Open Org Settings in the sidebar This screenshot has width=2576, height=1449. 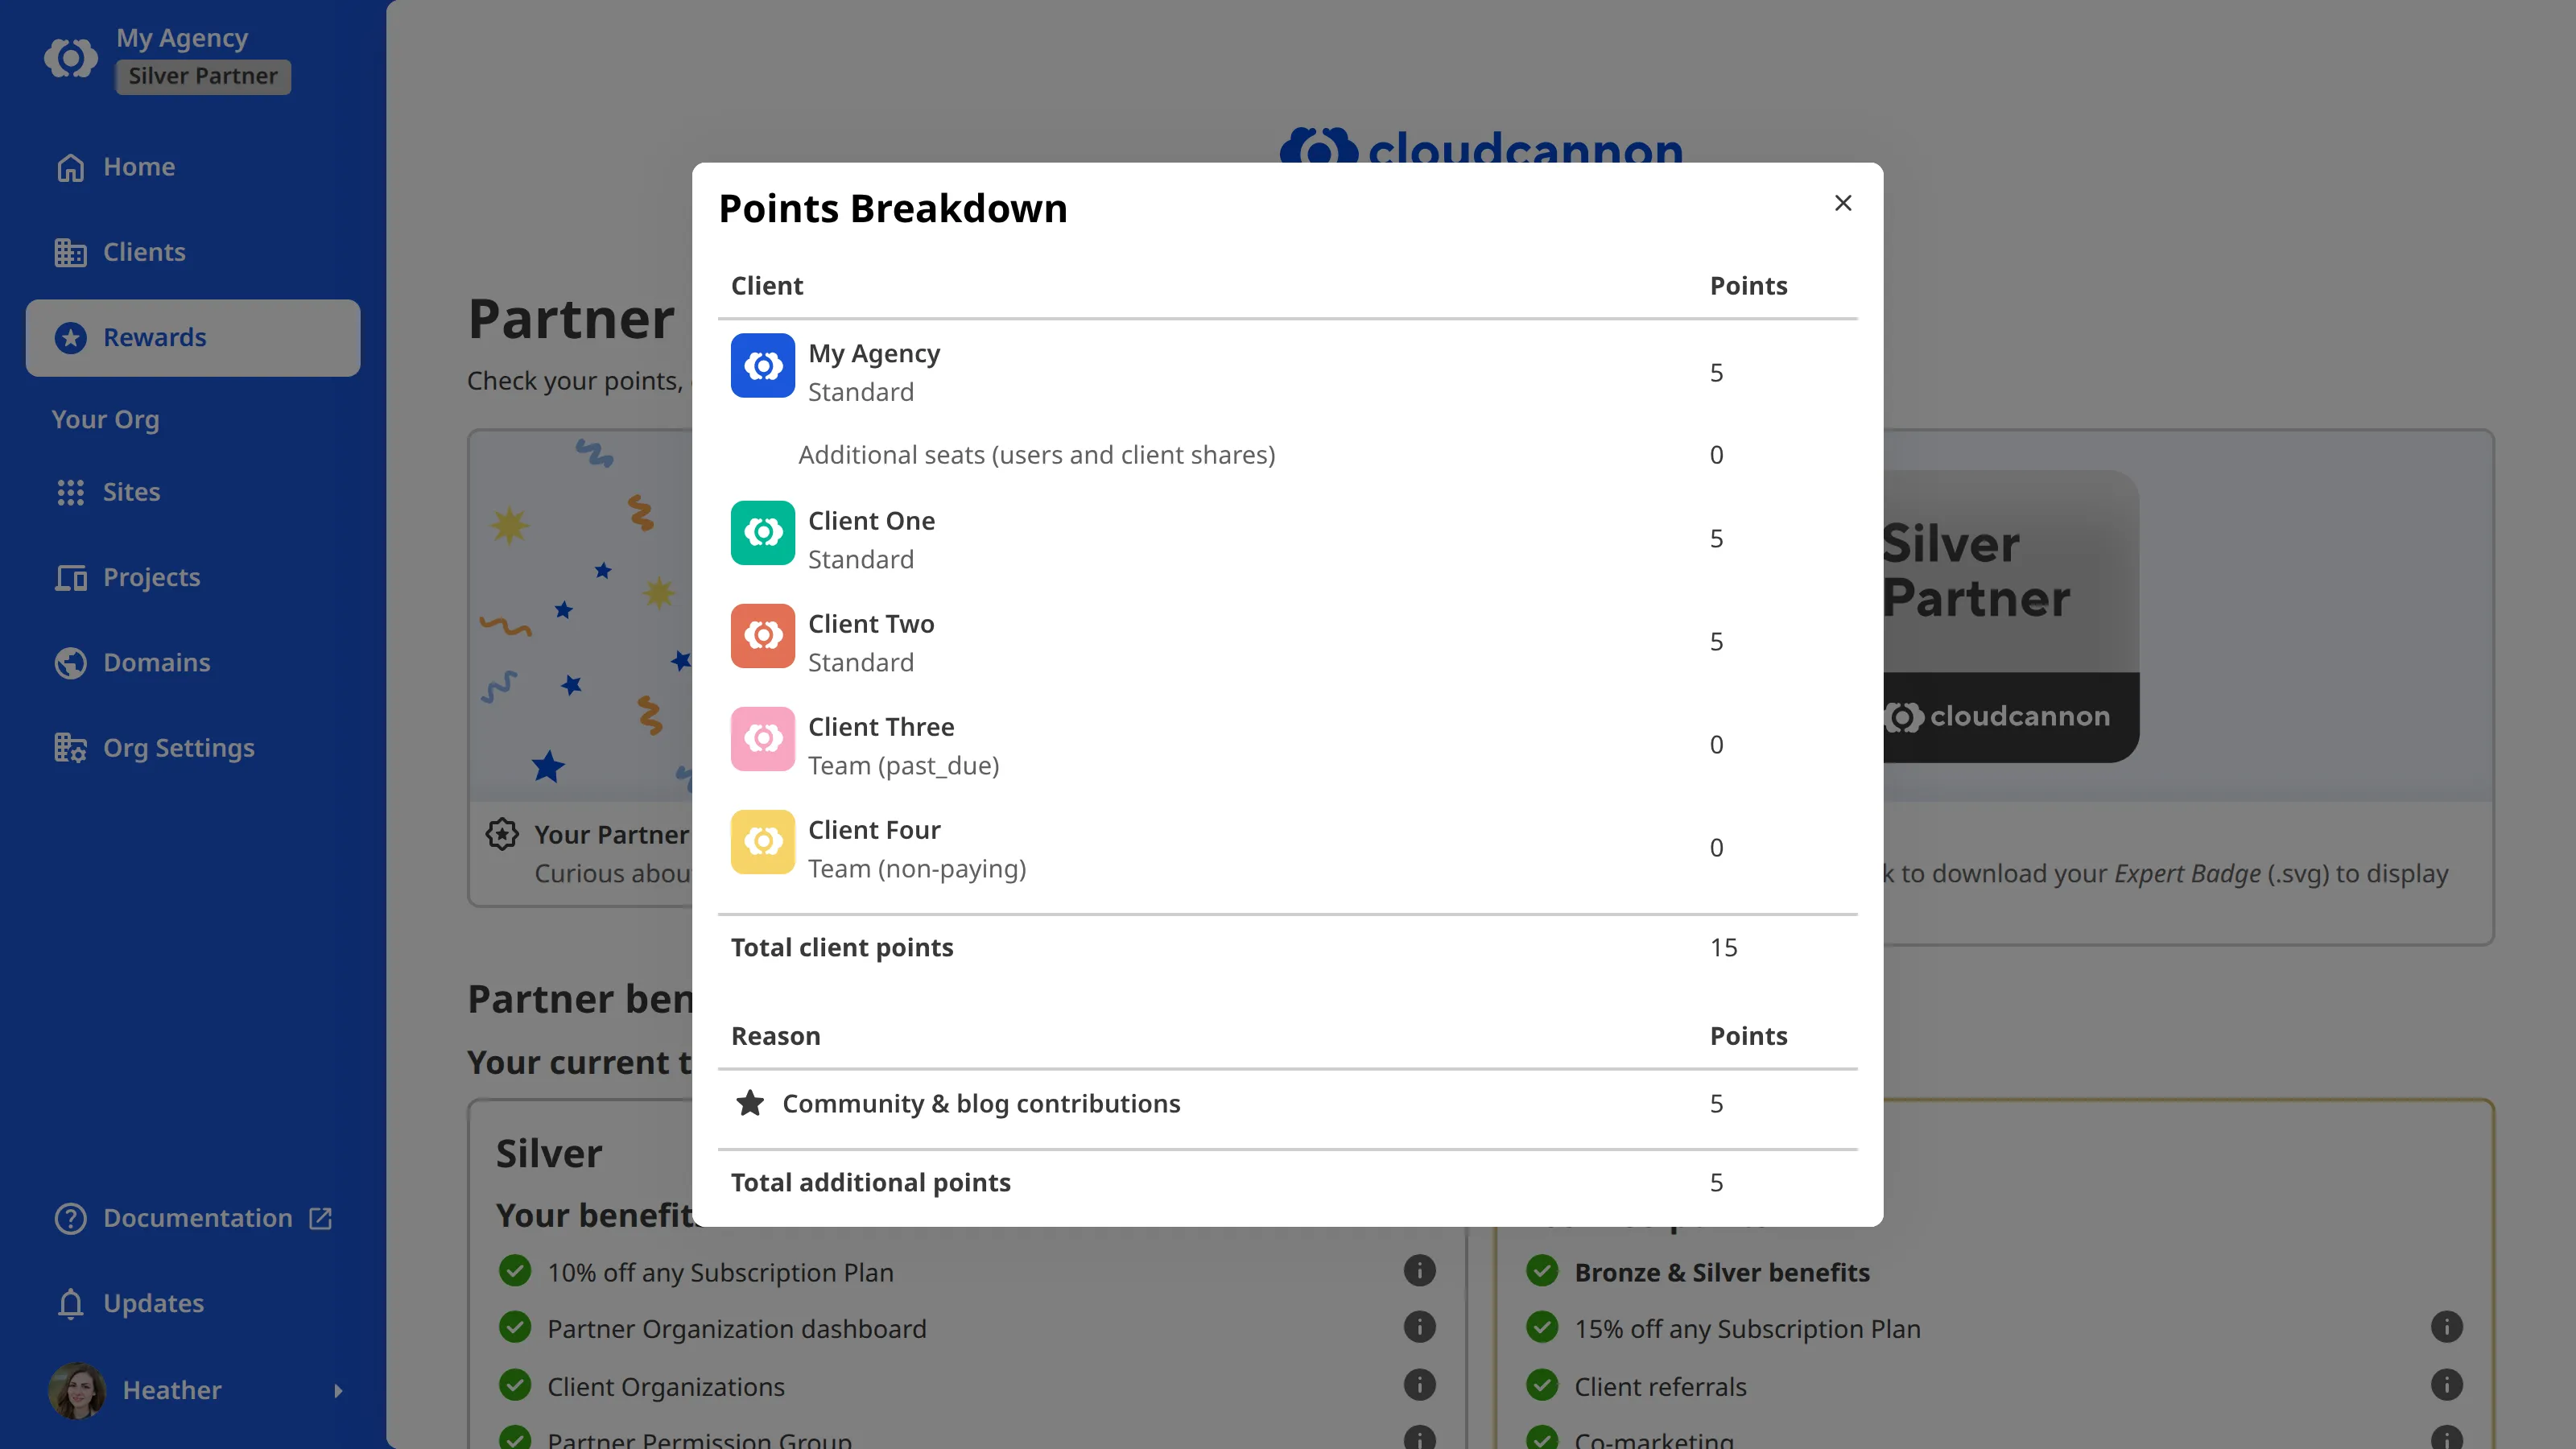(193, 748)
